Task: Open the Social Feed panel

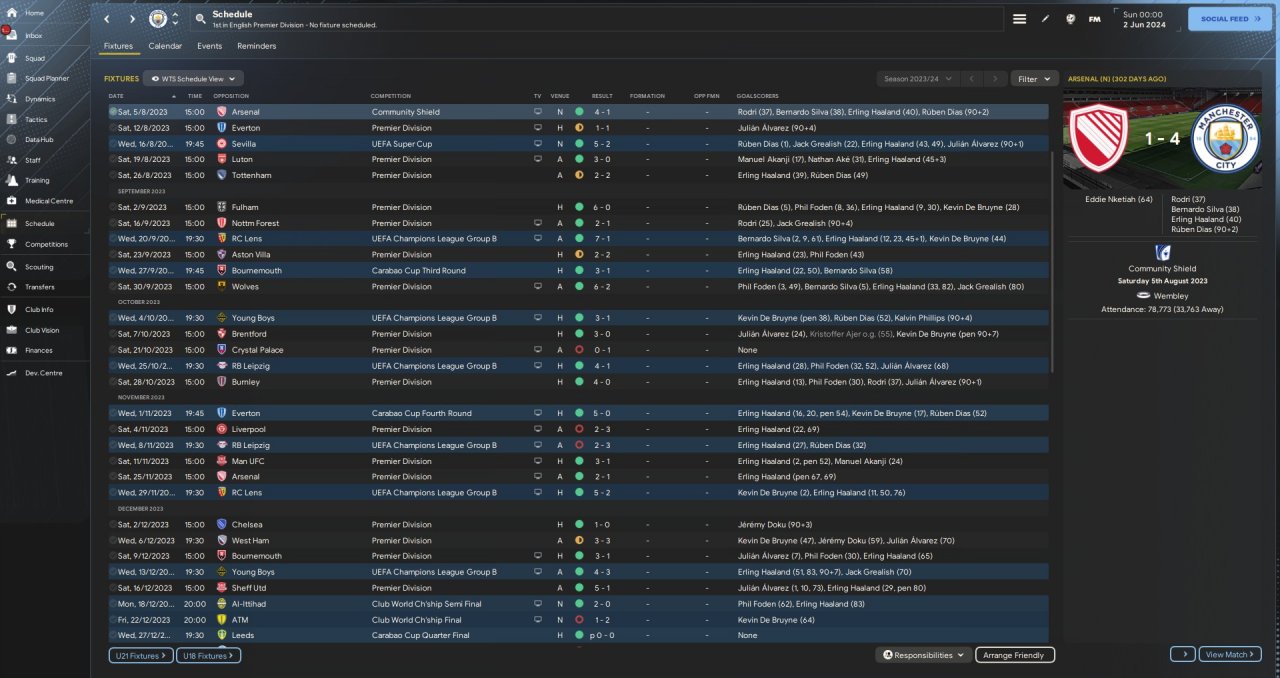Action: click(1229, 19)
